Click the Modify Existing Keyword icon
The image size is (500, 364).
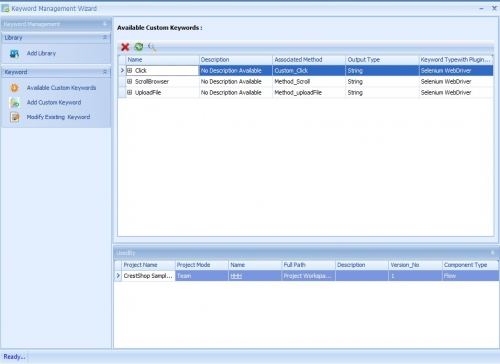tap(14, 117)
